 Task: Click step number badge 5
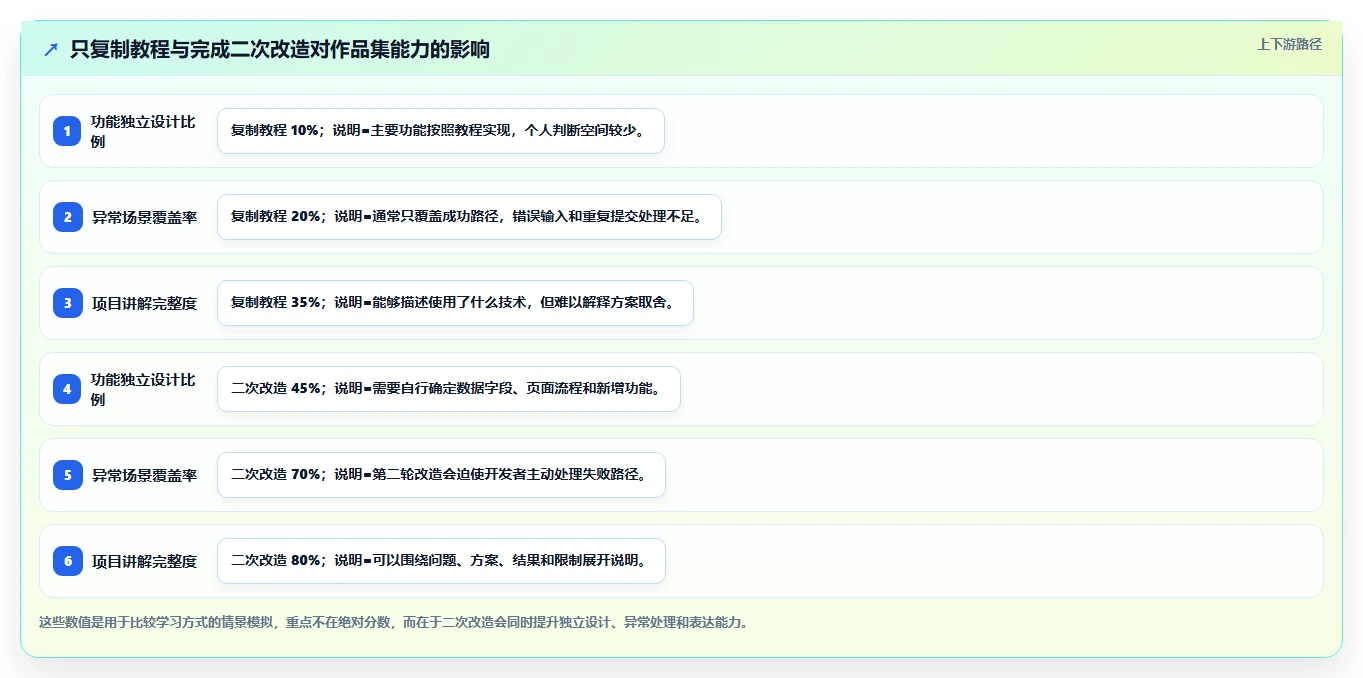[67, 475]
